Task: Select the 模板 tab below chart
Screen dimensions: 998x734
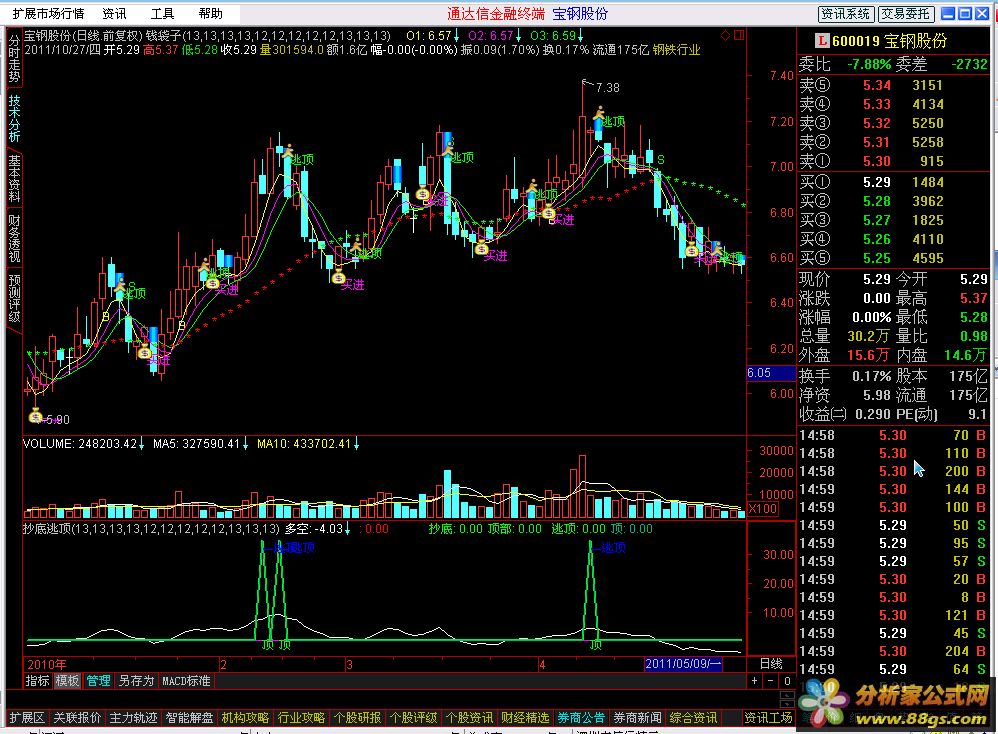Action: point(67,681)
